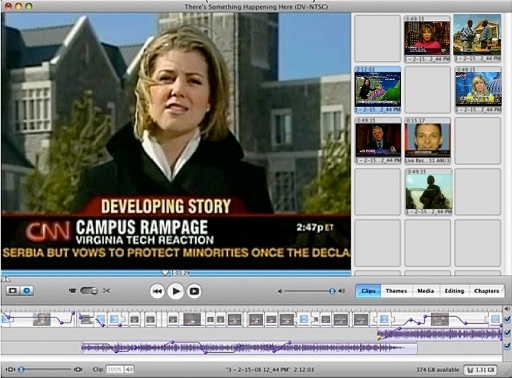Play the movie full screen
This screenshot has height=378, width=512.
(194, 291)
